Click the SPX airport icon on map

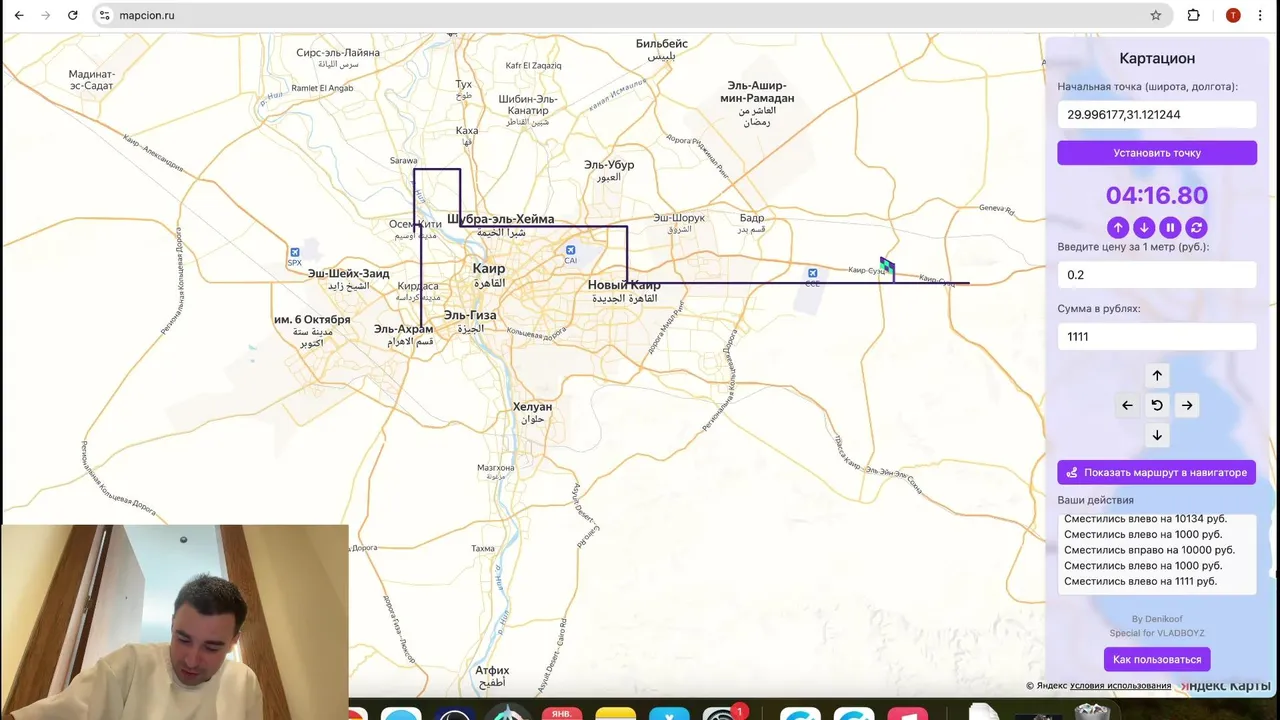(294, 253)
